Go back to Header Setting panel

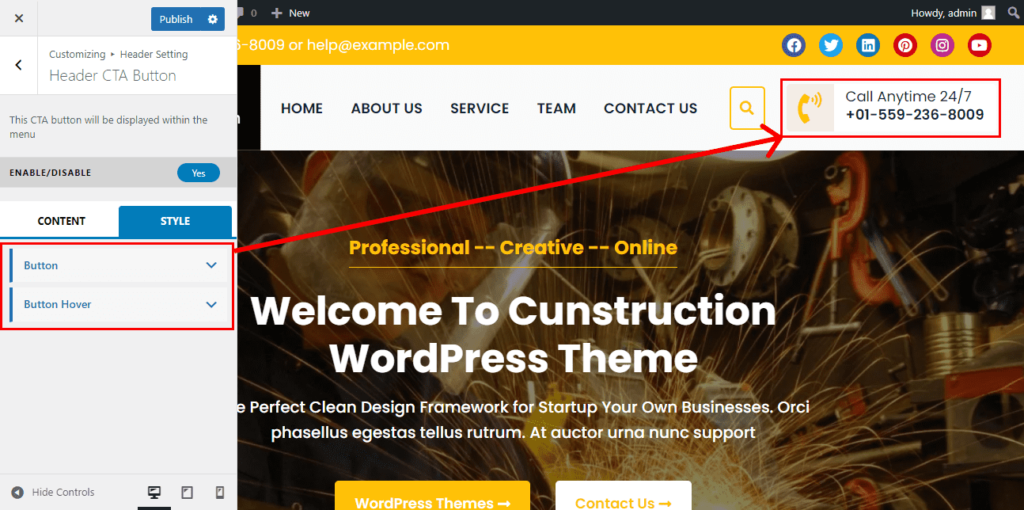(18, 65)
